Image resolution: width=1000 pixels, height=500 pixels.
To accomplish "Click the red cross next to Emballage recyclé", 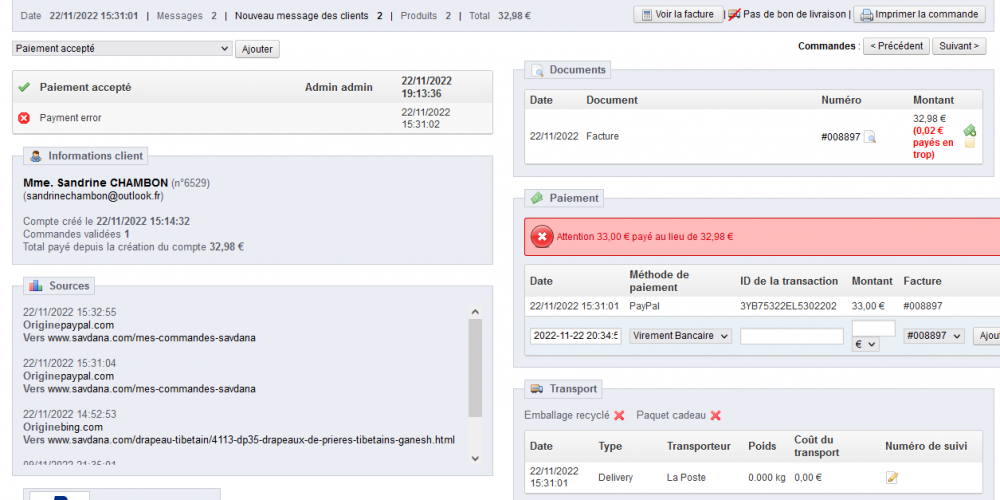I will [619, 416].
